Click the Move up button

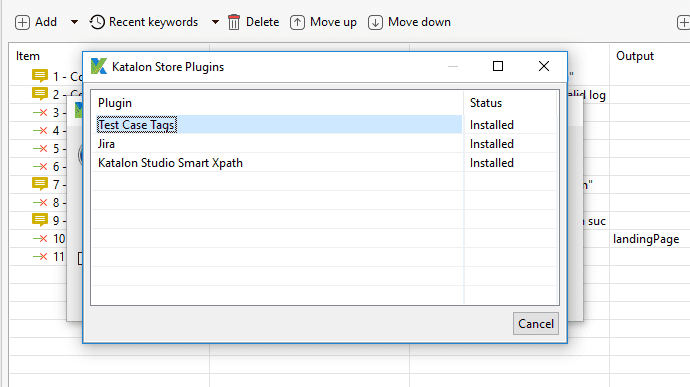pos(323,22)
